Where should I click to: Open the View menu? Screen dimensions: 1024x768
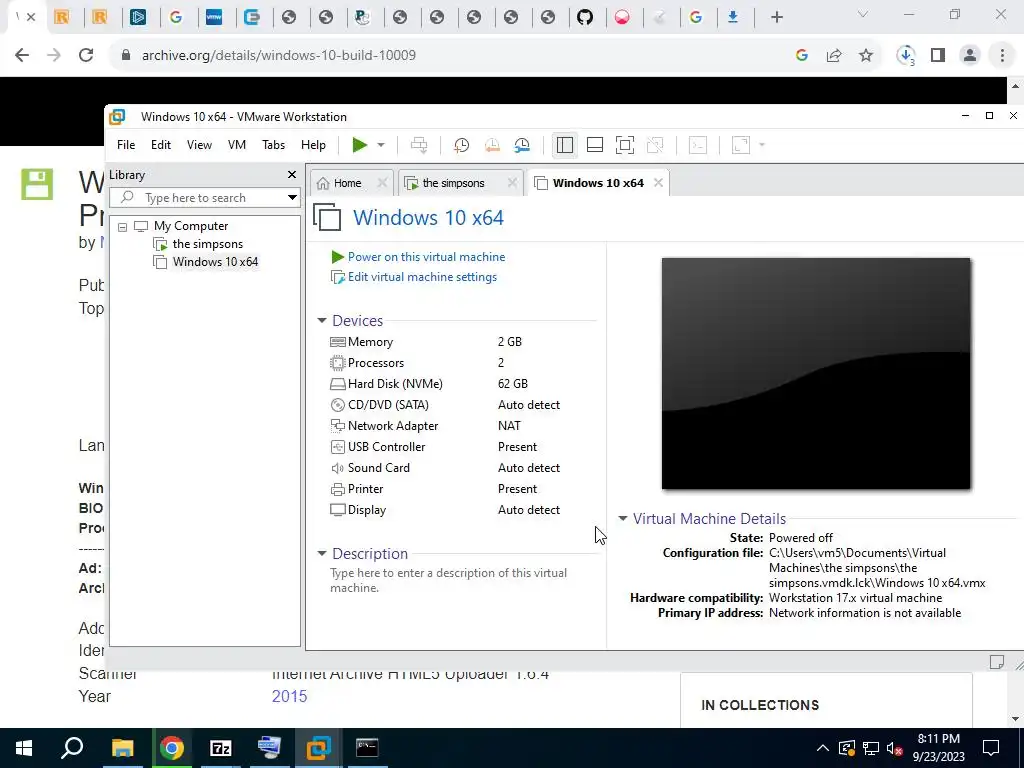[x=199, y=145]
